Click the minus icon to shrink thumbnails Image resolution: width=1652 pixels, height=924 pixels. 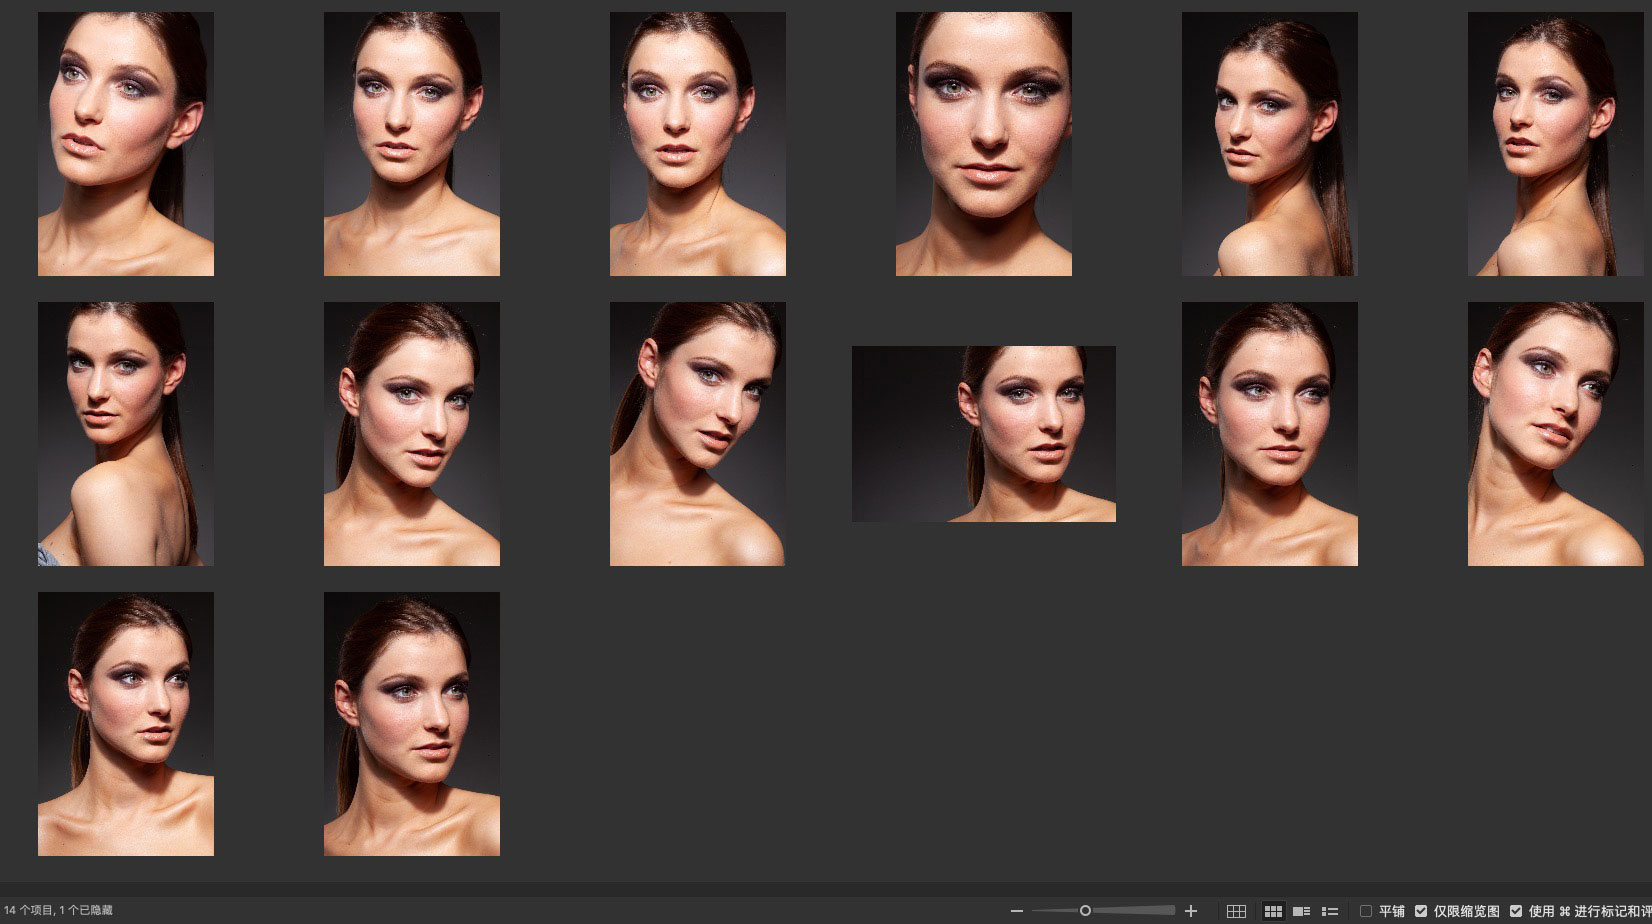coord(1017,911)
